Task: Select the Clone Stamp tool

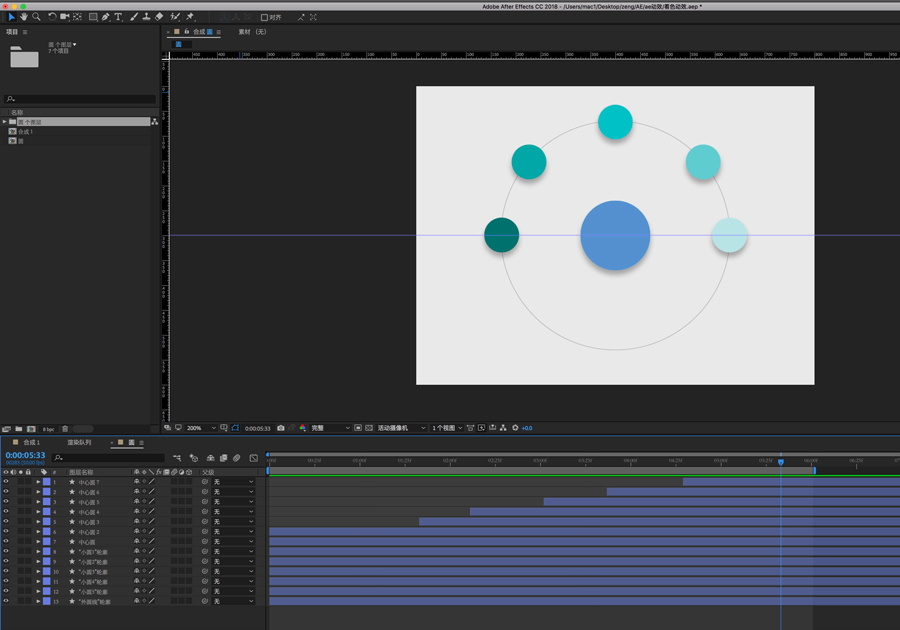Action: pyautogui.click(x=146, y=17)
